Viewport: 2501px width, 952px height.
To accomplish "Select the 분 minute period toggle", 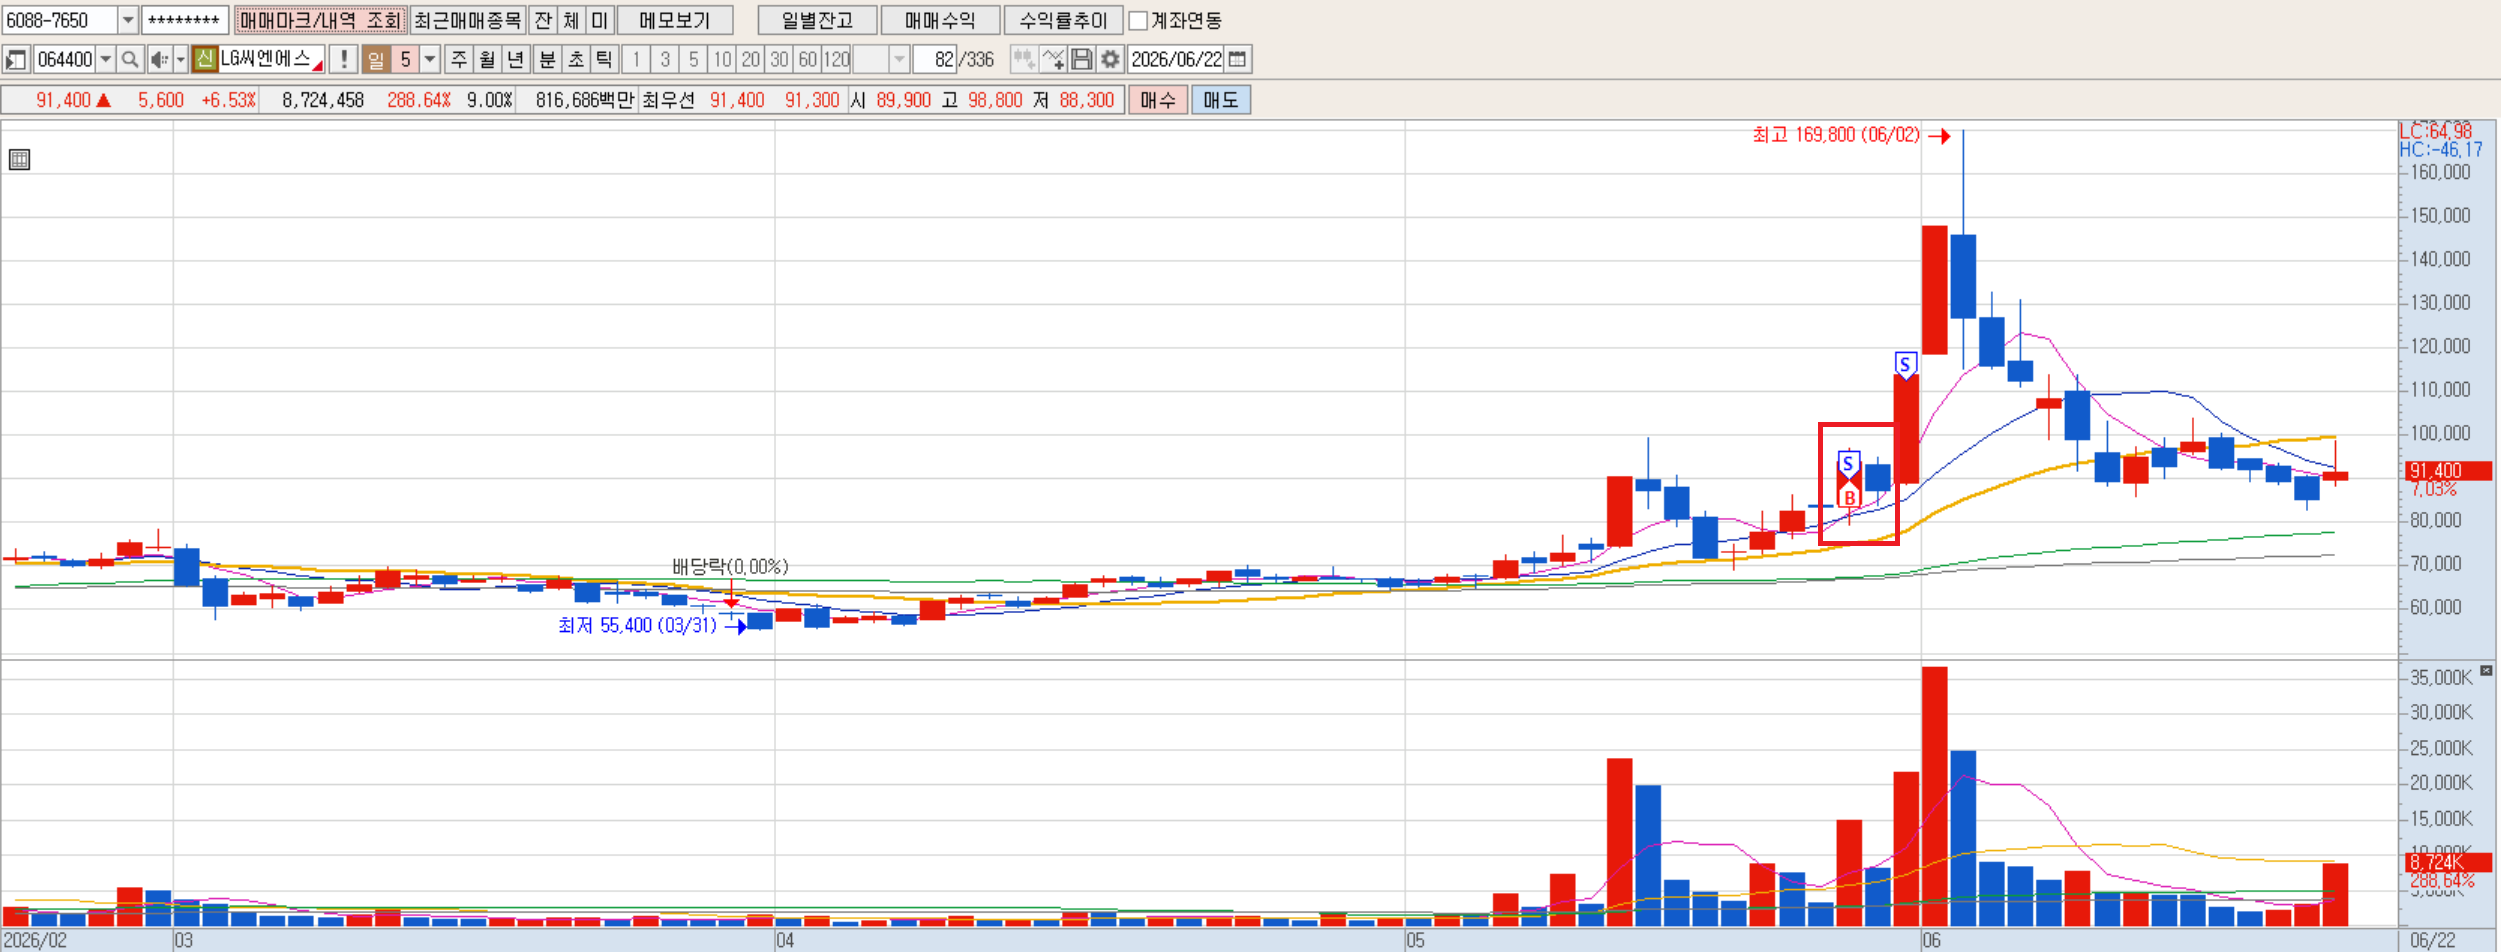I will [x=547, y=60].
